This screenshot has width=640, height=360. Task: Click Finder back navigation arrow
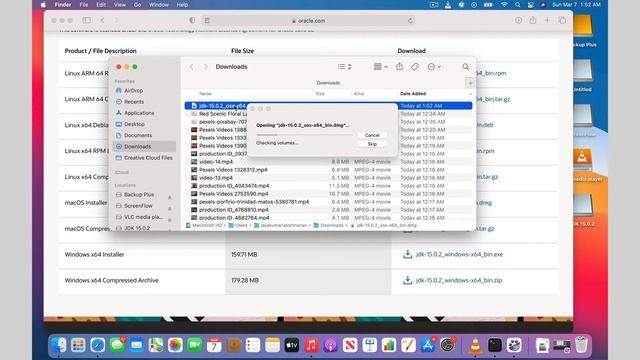[191, 67]
